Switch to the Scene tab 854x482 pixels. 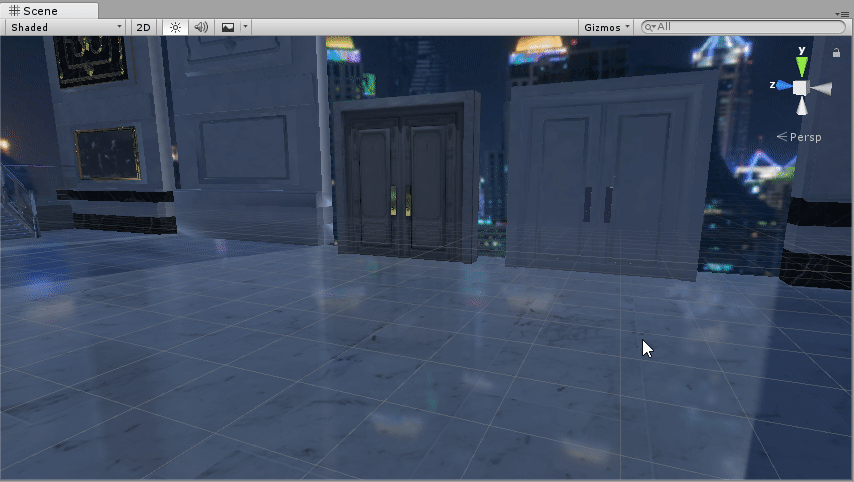[49, 10]
